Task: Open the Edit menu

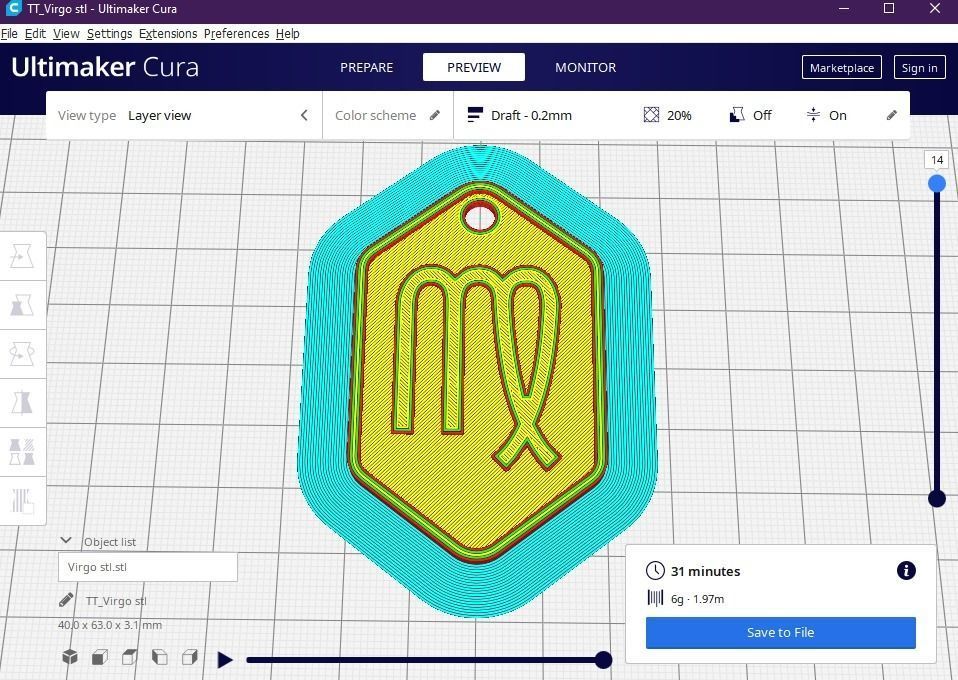Action: point(35,34)
